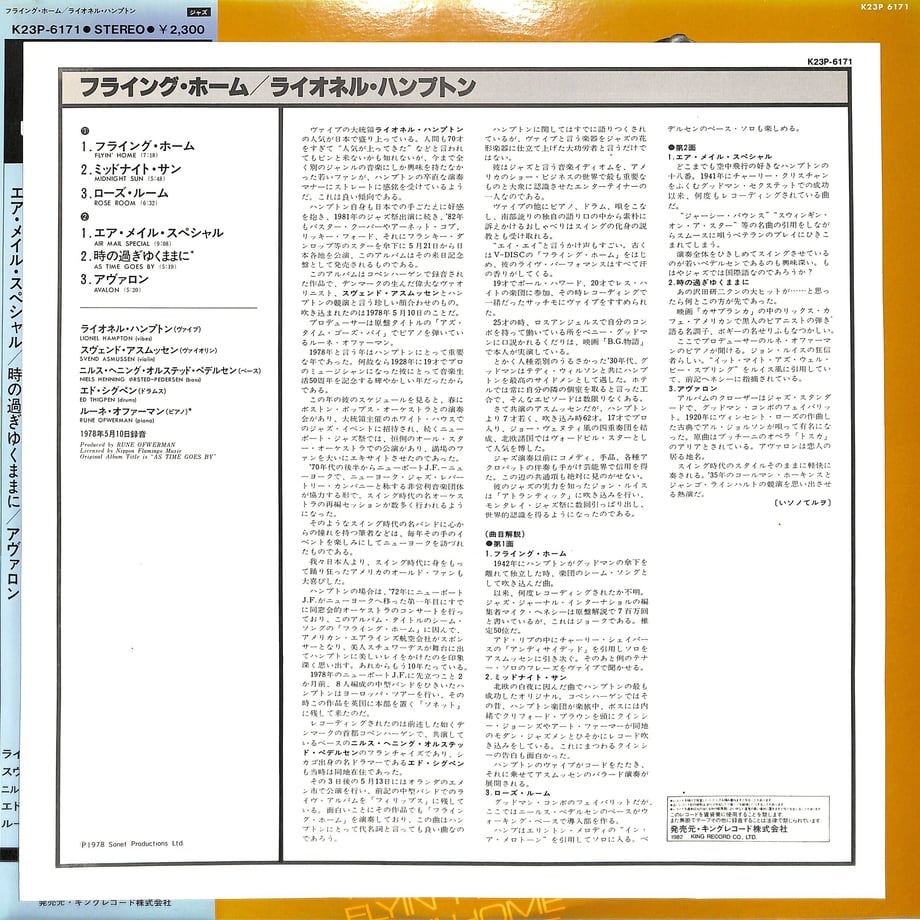Click the large gray banner title フライング・ホーム／ライオネル・ハンプトン
This screenshot has width=920, height=920.
278,87
